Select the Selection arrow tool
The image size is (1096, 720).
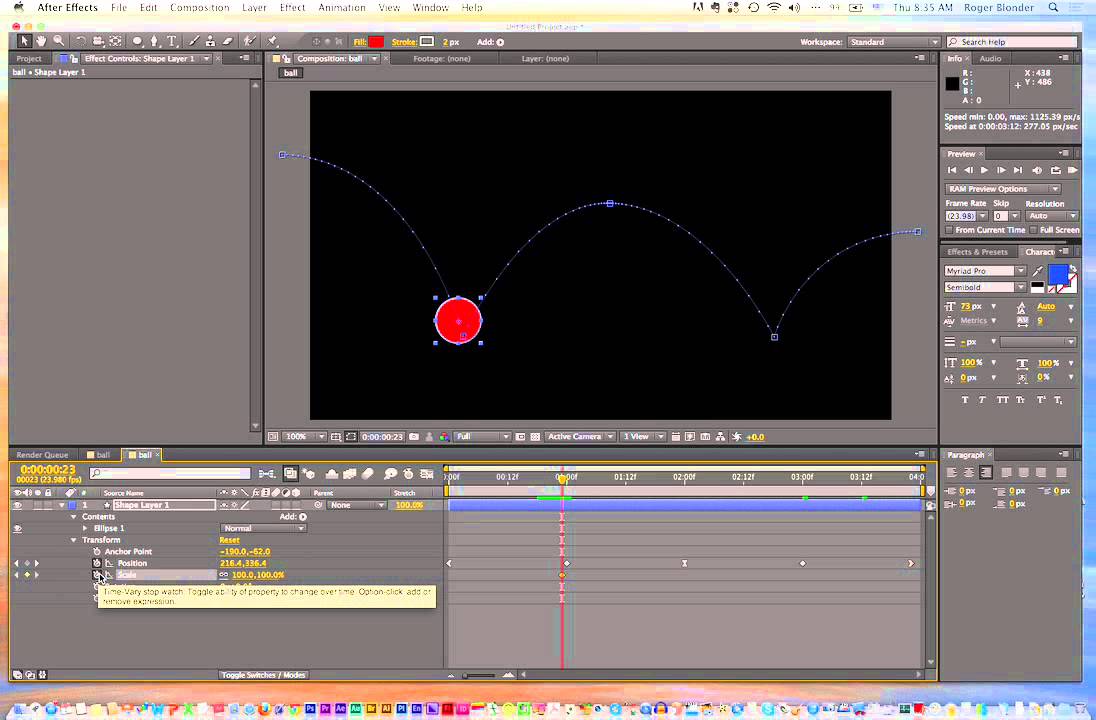pos(24,41)
